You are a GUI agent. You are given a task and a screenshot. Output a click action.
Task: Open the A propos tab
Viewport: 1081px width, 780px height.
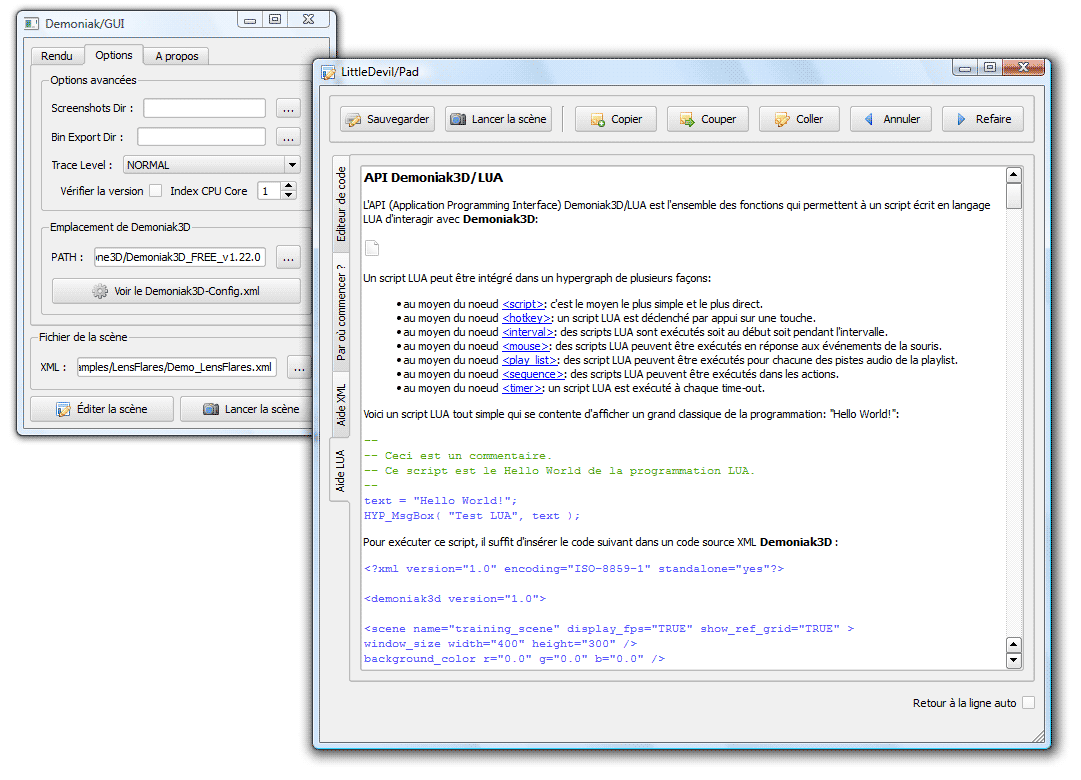tap(176, 56)
